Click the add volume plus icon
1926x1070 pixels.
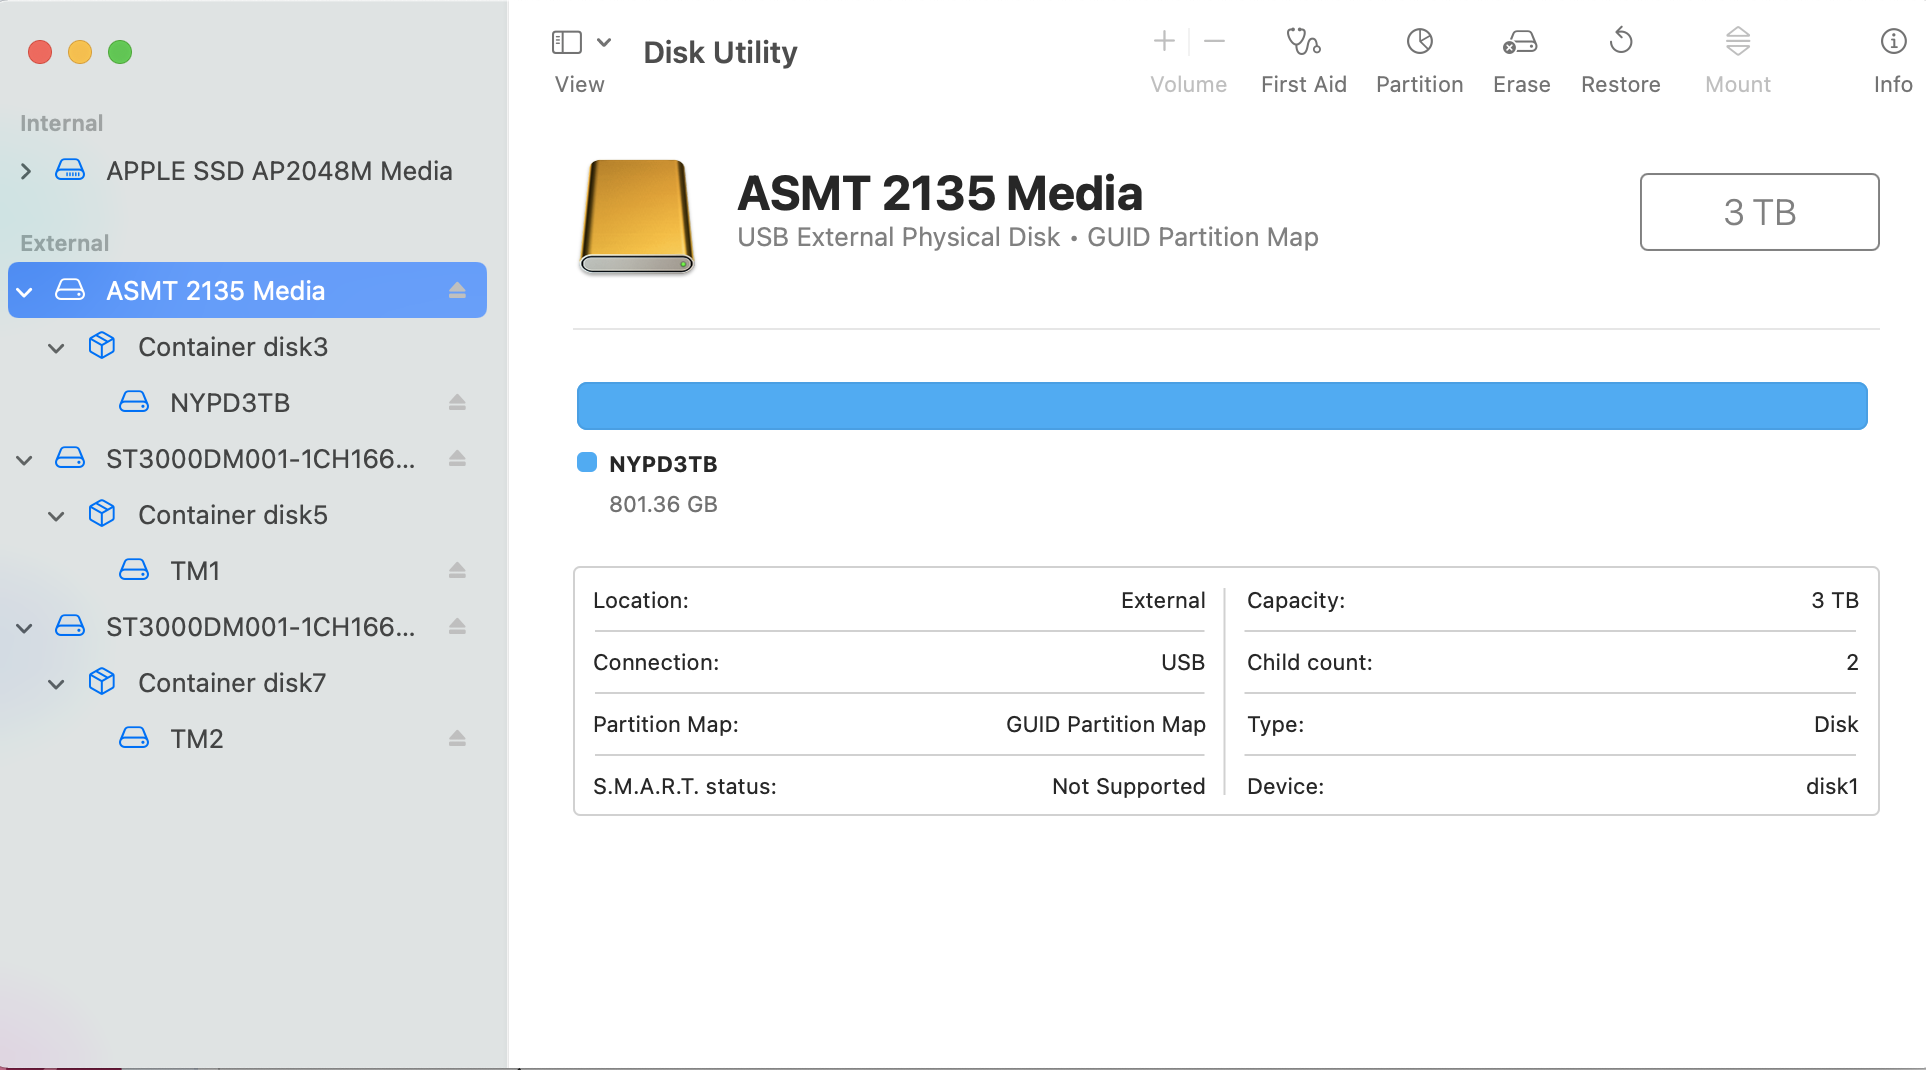coord(1164,41)
